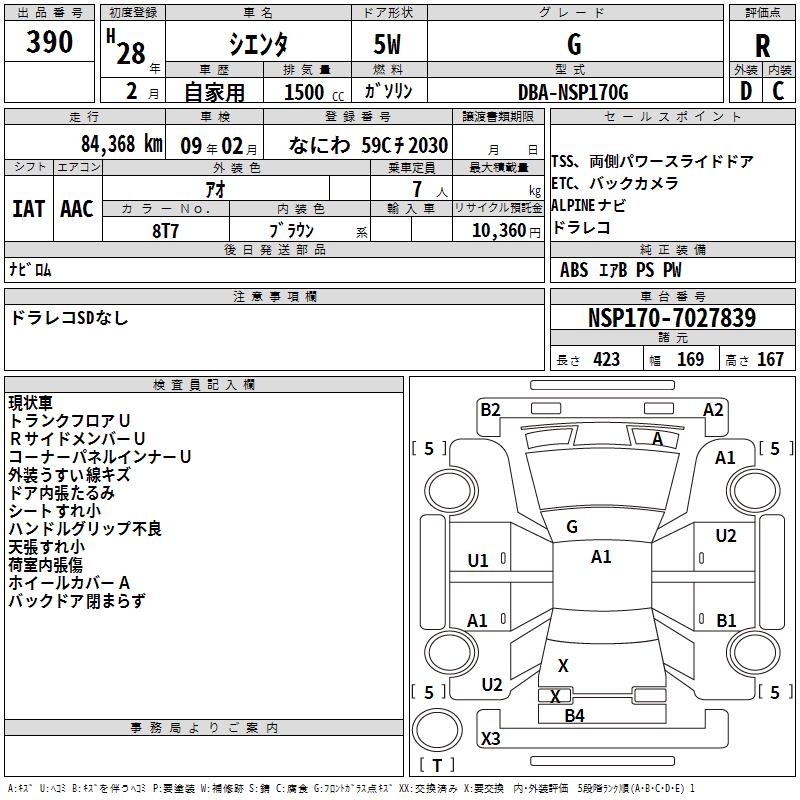Click the engine displacement 1500 cc
This screenshot has height=800, width=800.
314,92
